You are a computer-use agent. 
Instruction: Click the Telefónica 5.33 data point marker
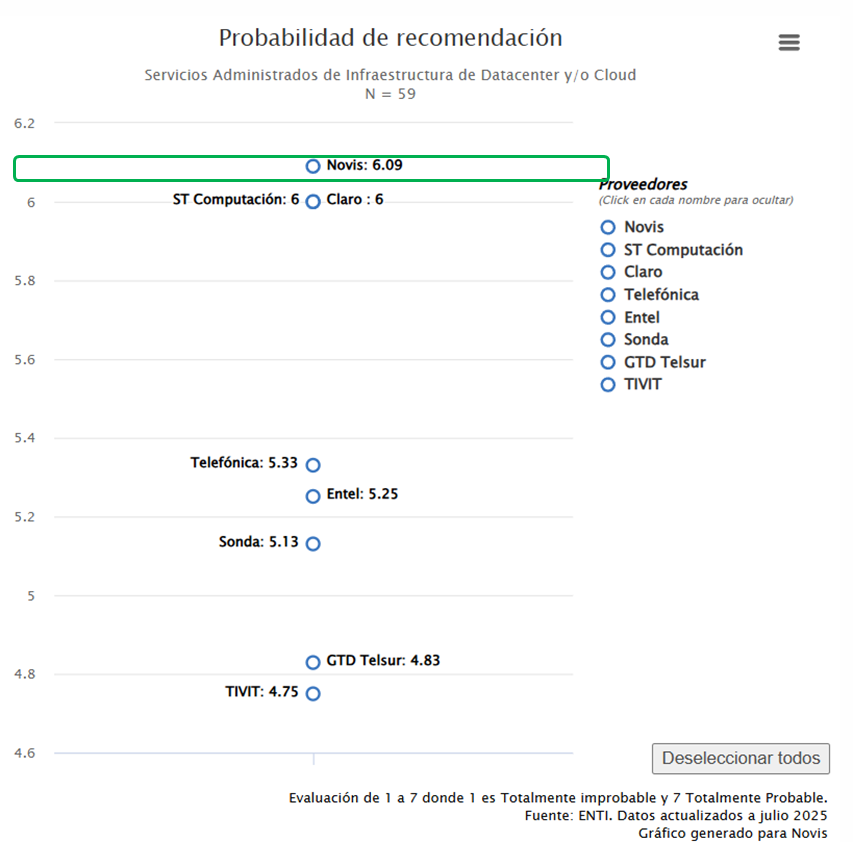click(313, 465)
